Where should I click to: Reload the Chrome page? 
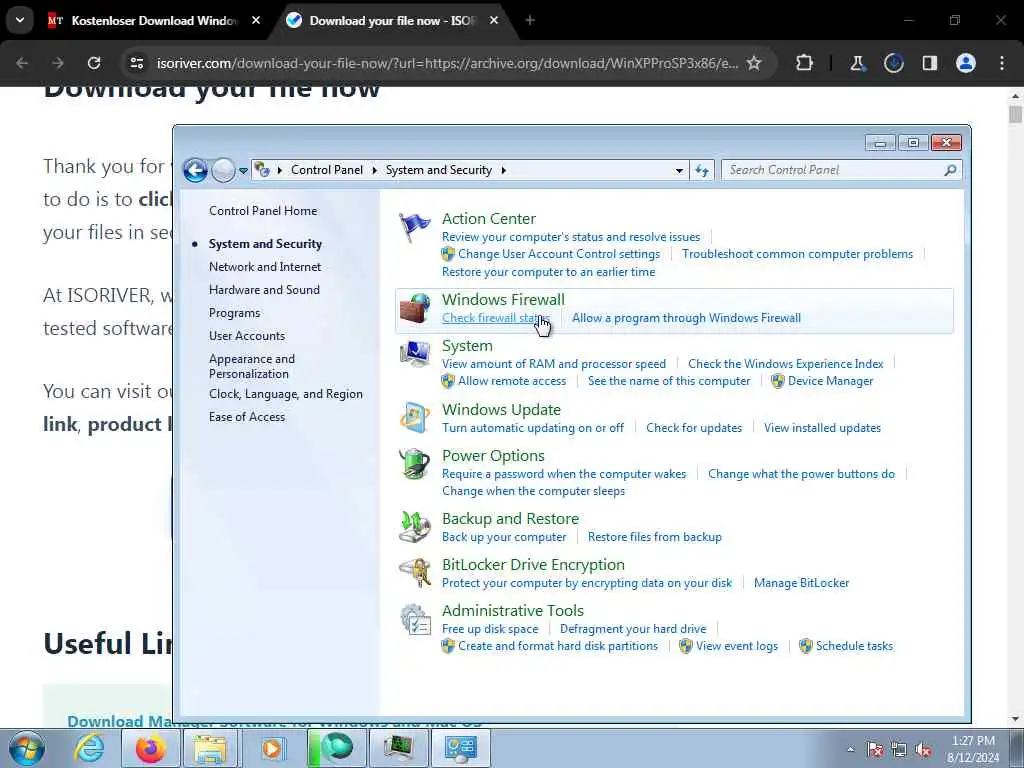pyautogui.click(x=94, y=63)
